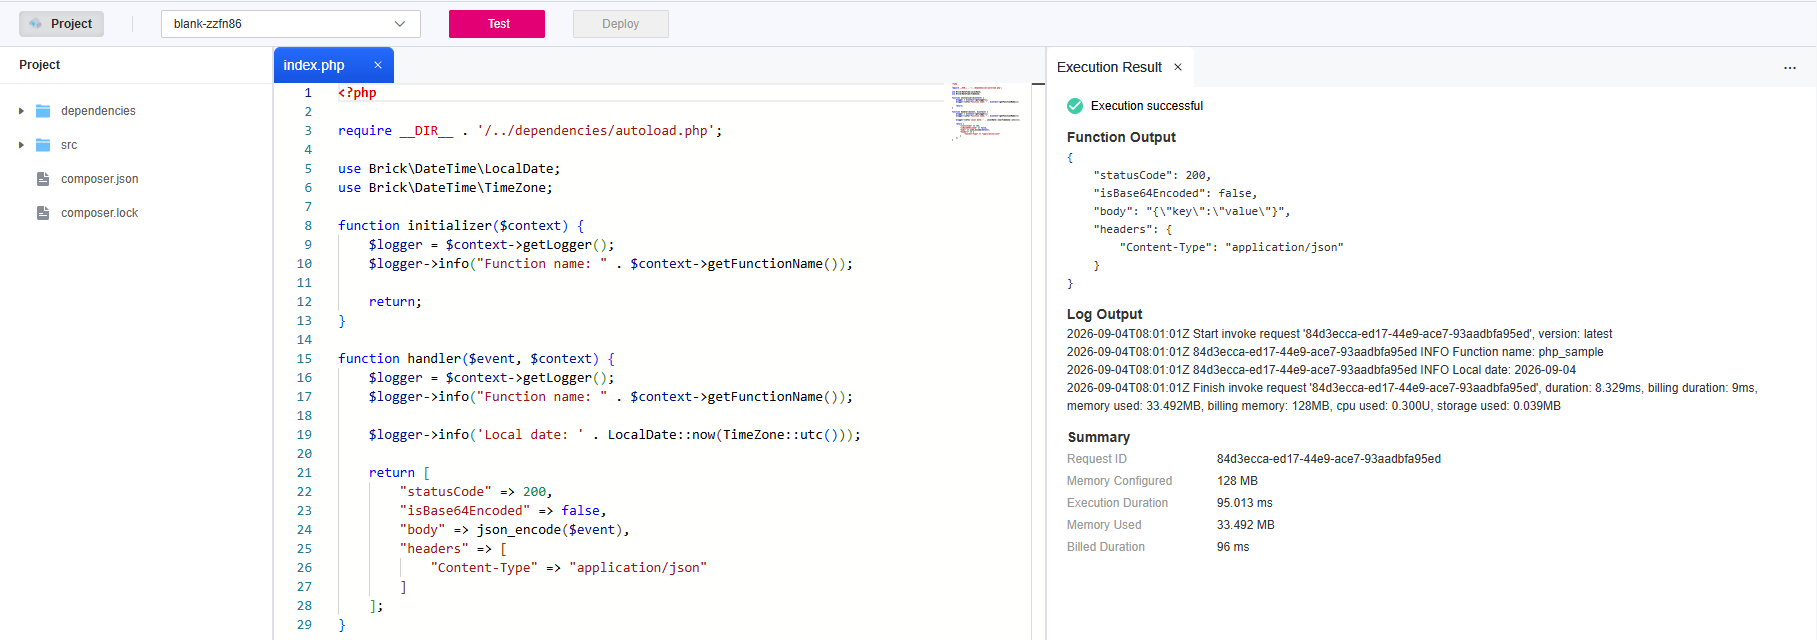Click the Log Output heading

pyautogui.click(x=1104, y=314)
